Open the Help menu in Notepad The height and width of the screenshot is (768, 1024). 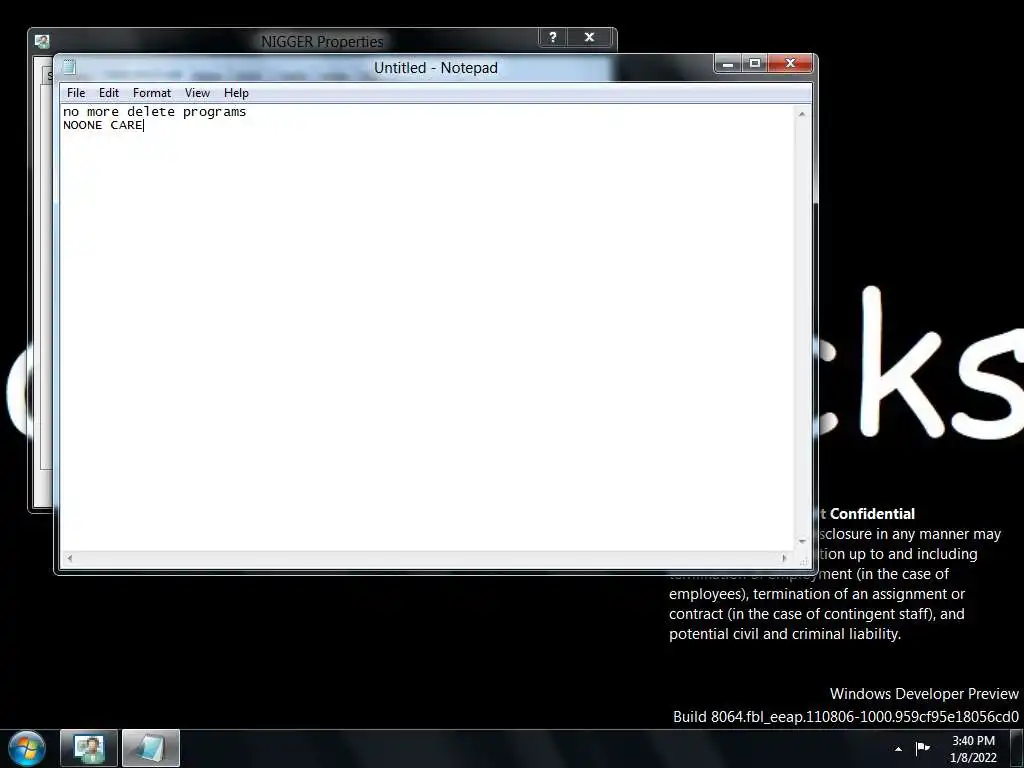click(x=236, y=93)
